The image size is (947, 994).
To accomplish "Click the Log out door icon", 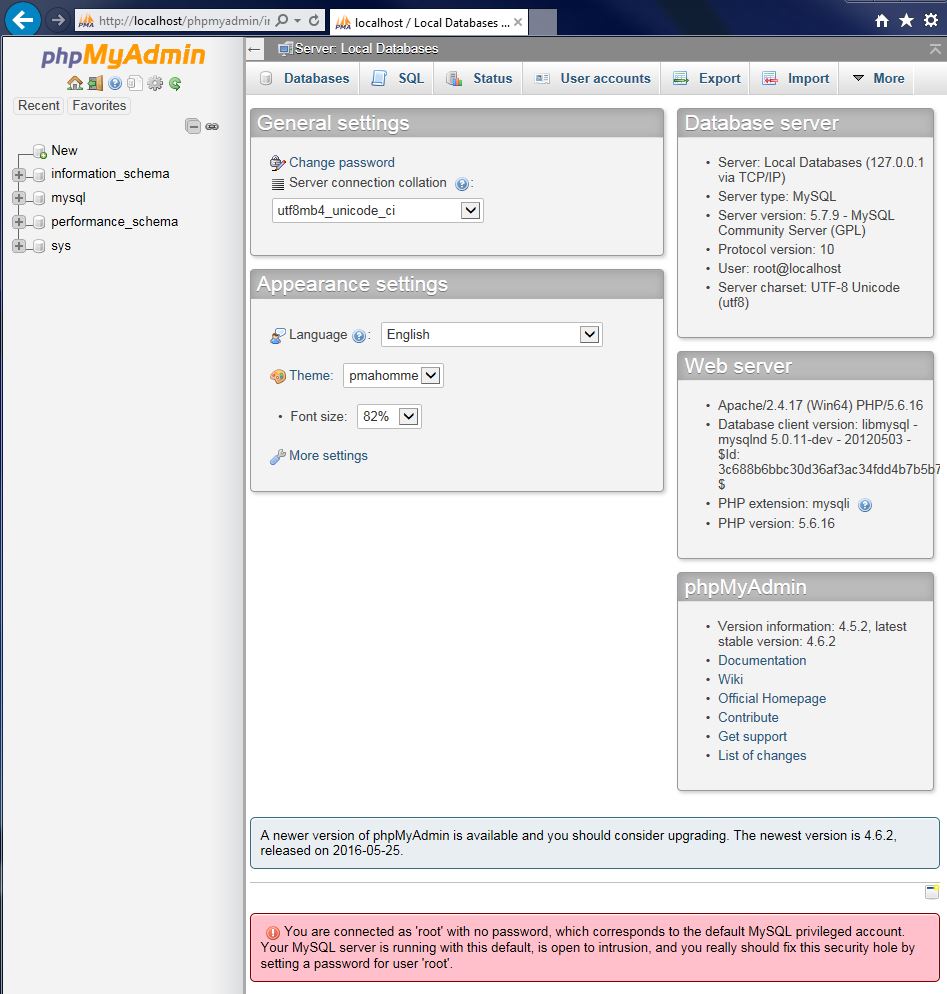I will (x=95, y=83).
